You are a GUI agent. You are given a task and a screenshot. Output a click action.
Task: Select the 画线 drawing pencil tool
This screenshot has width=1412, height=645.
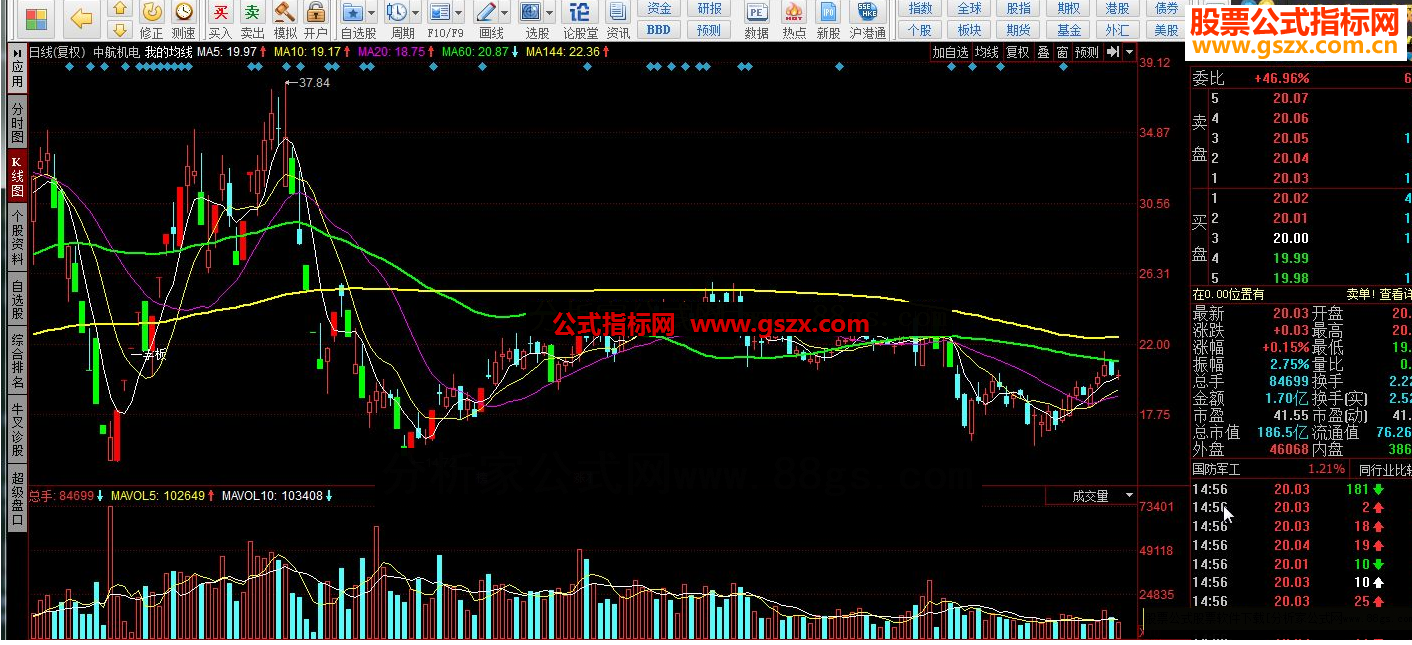tap(486, 12)
